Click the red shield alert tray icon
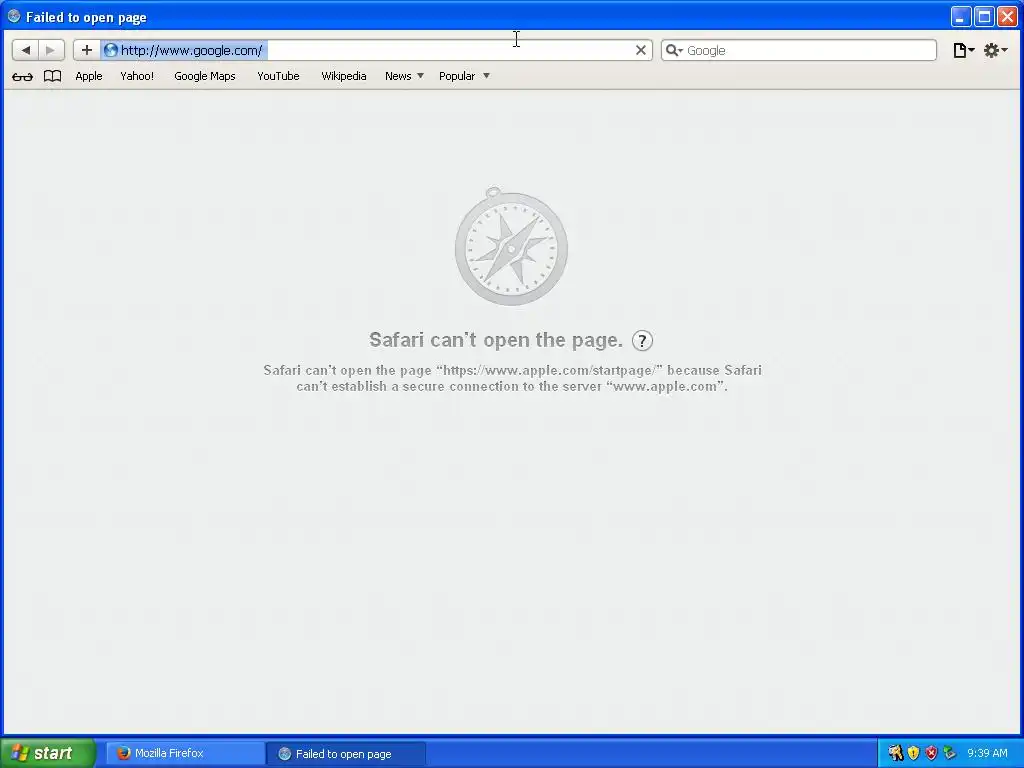 [x=931, y=753]
